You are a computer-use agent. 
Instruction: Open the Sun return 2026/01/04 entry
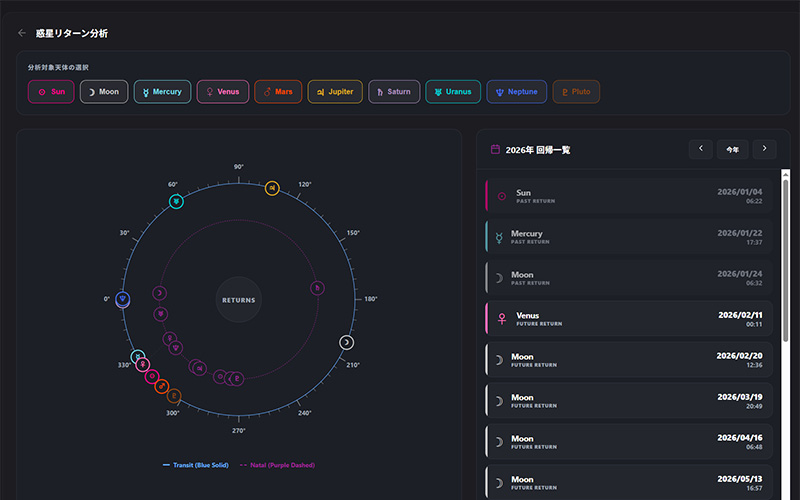[629, 196]
